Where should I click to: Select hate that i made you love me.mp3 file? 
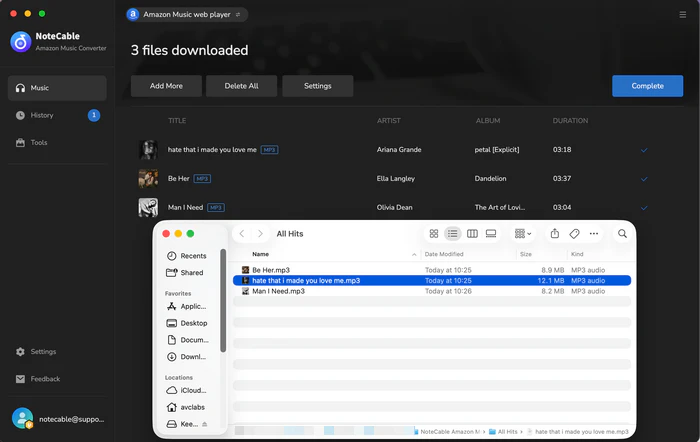[x=432, y=280]
